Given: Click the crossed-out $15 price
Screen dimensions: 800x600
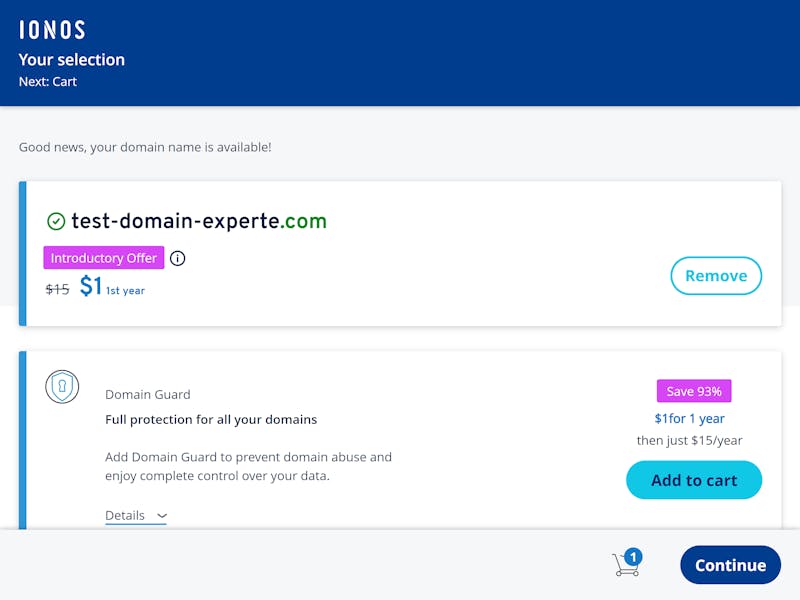Looking at the screenshot, I should point(57,289).
